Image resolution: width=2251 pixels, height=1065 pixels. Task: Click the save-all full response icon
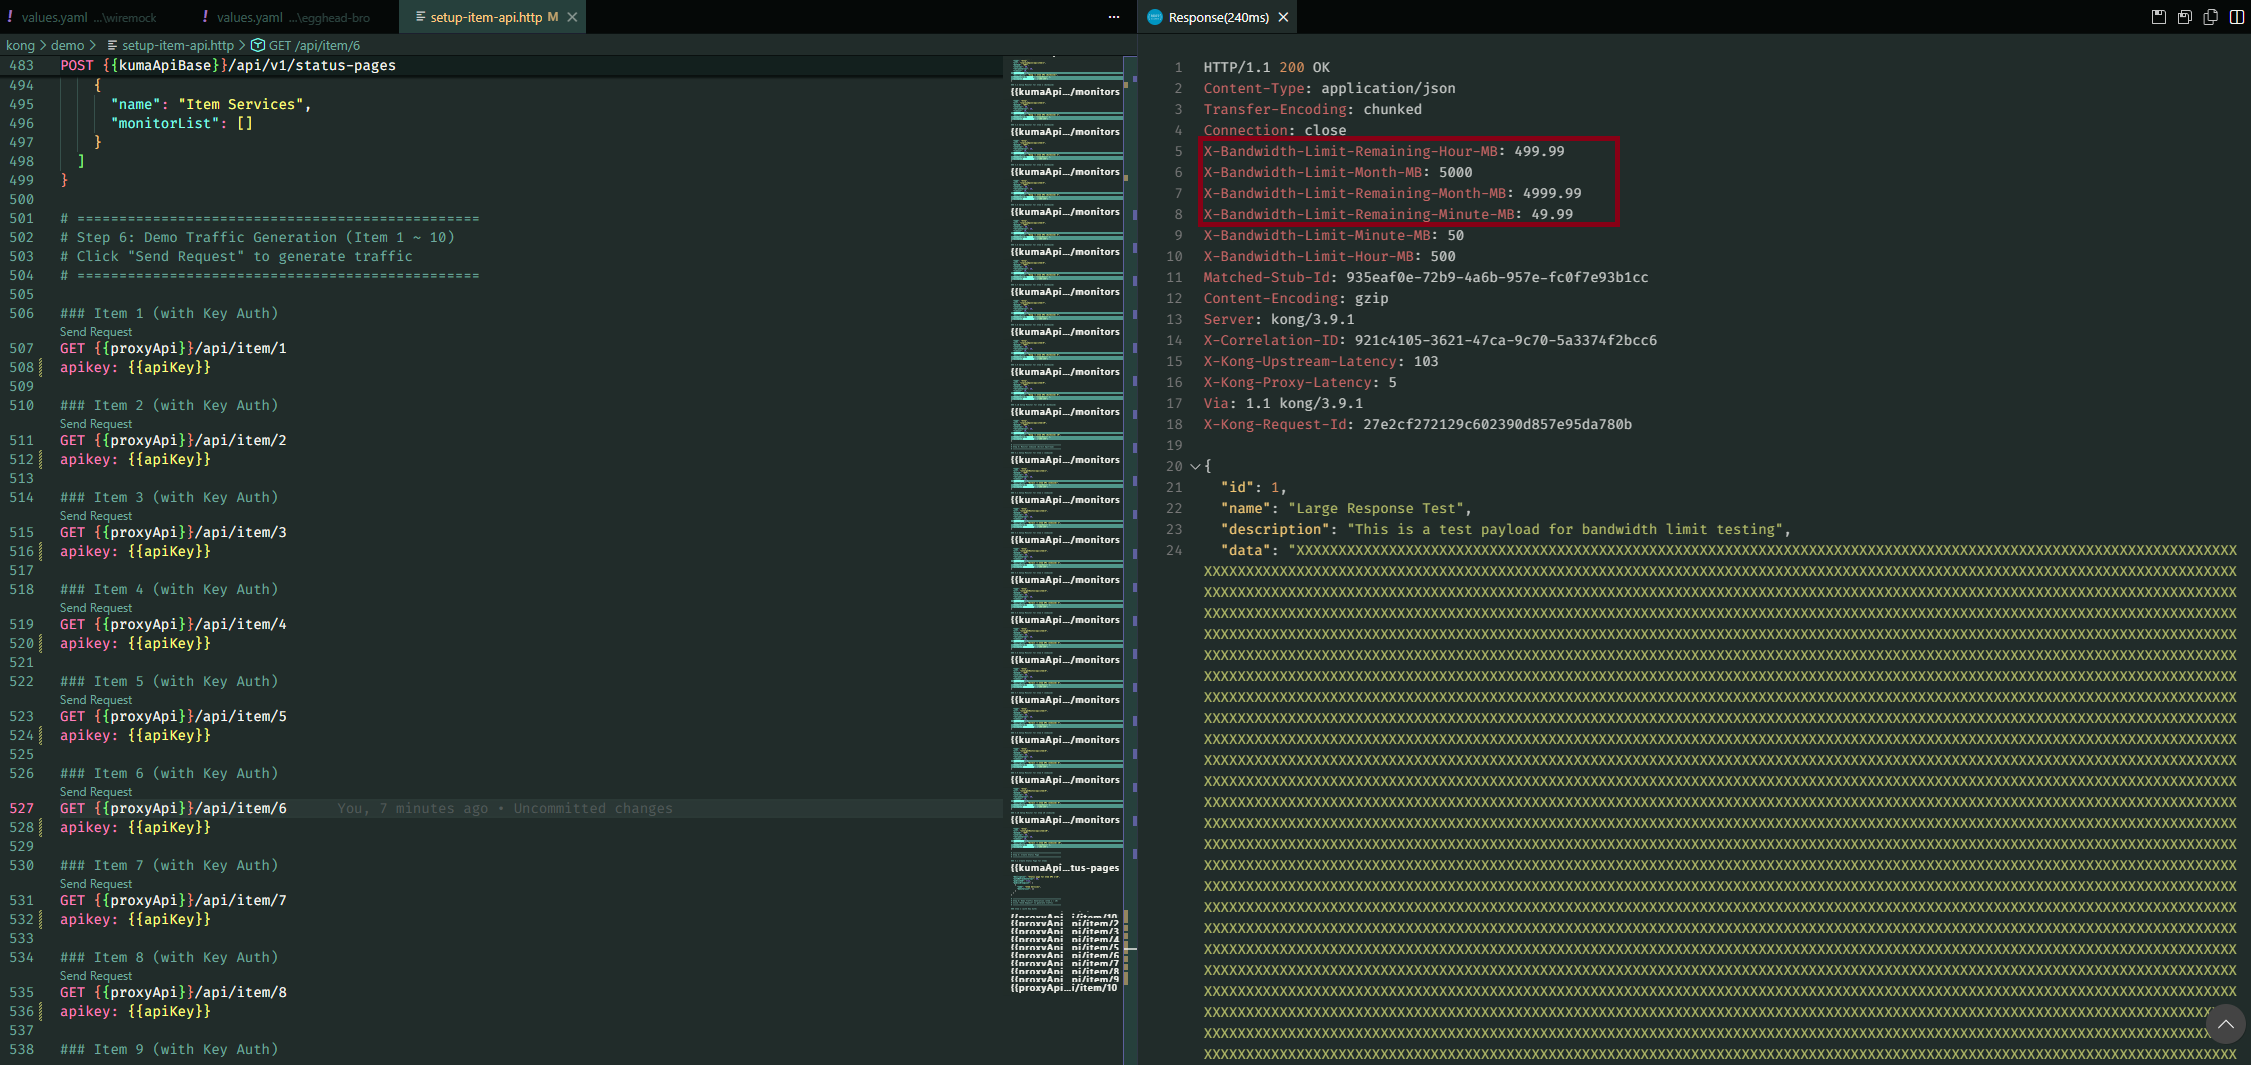2184,16
